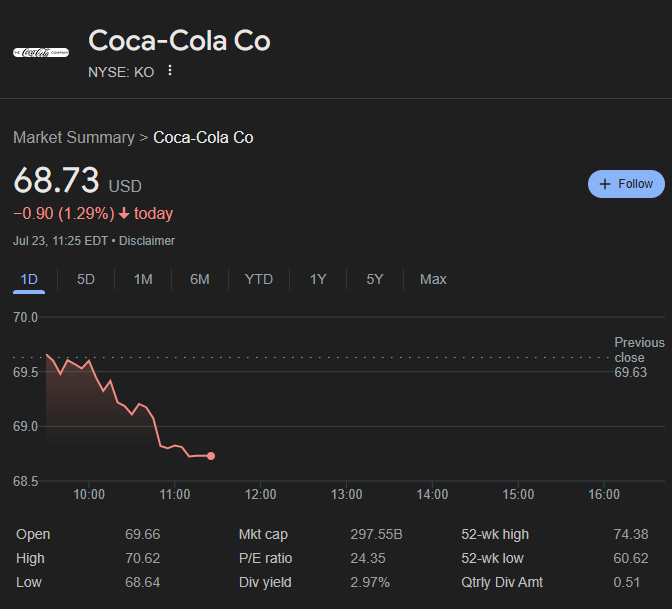Click the Div yield value 2.97%

370,582
